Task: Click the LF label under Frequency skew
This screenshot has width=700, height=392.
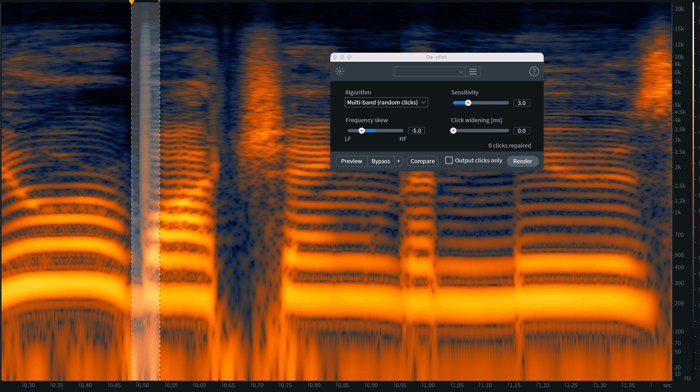Action: tap(348, 139)
